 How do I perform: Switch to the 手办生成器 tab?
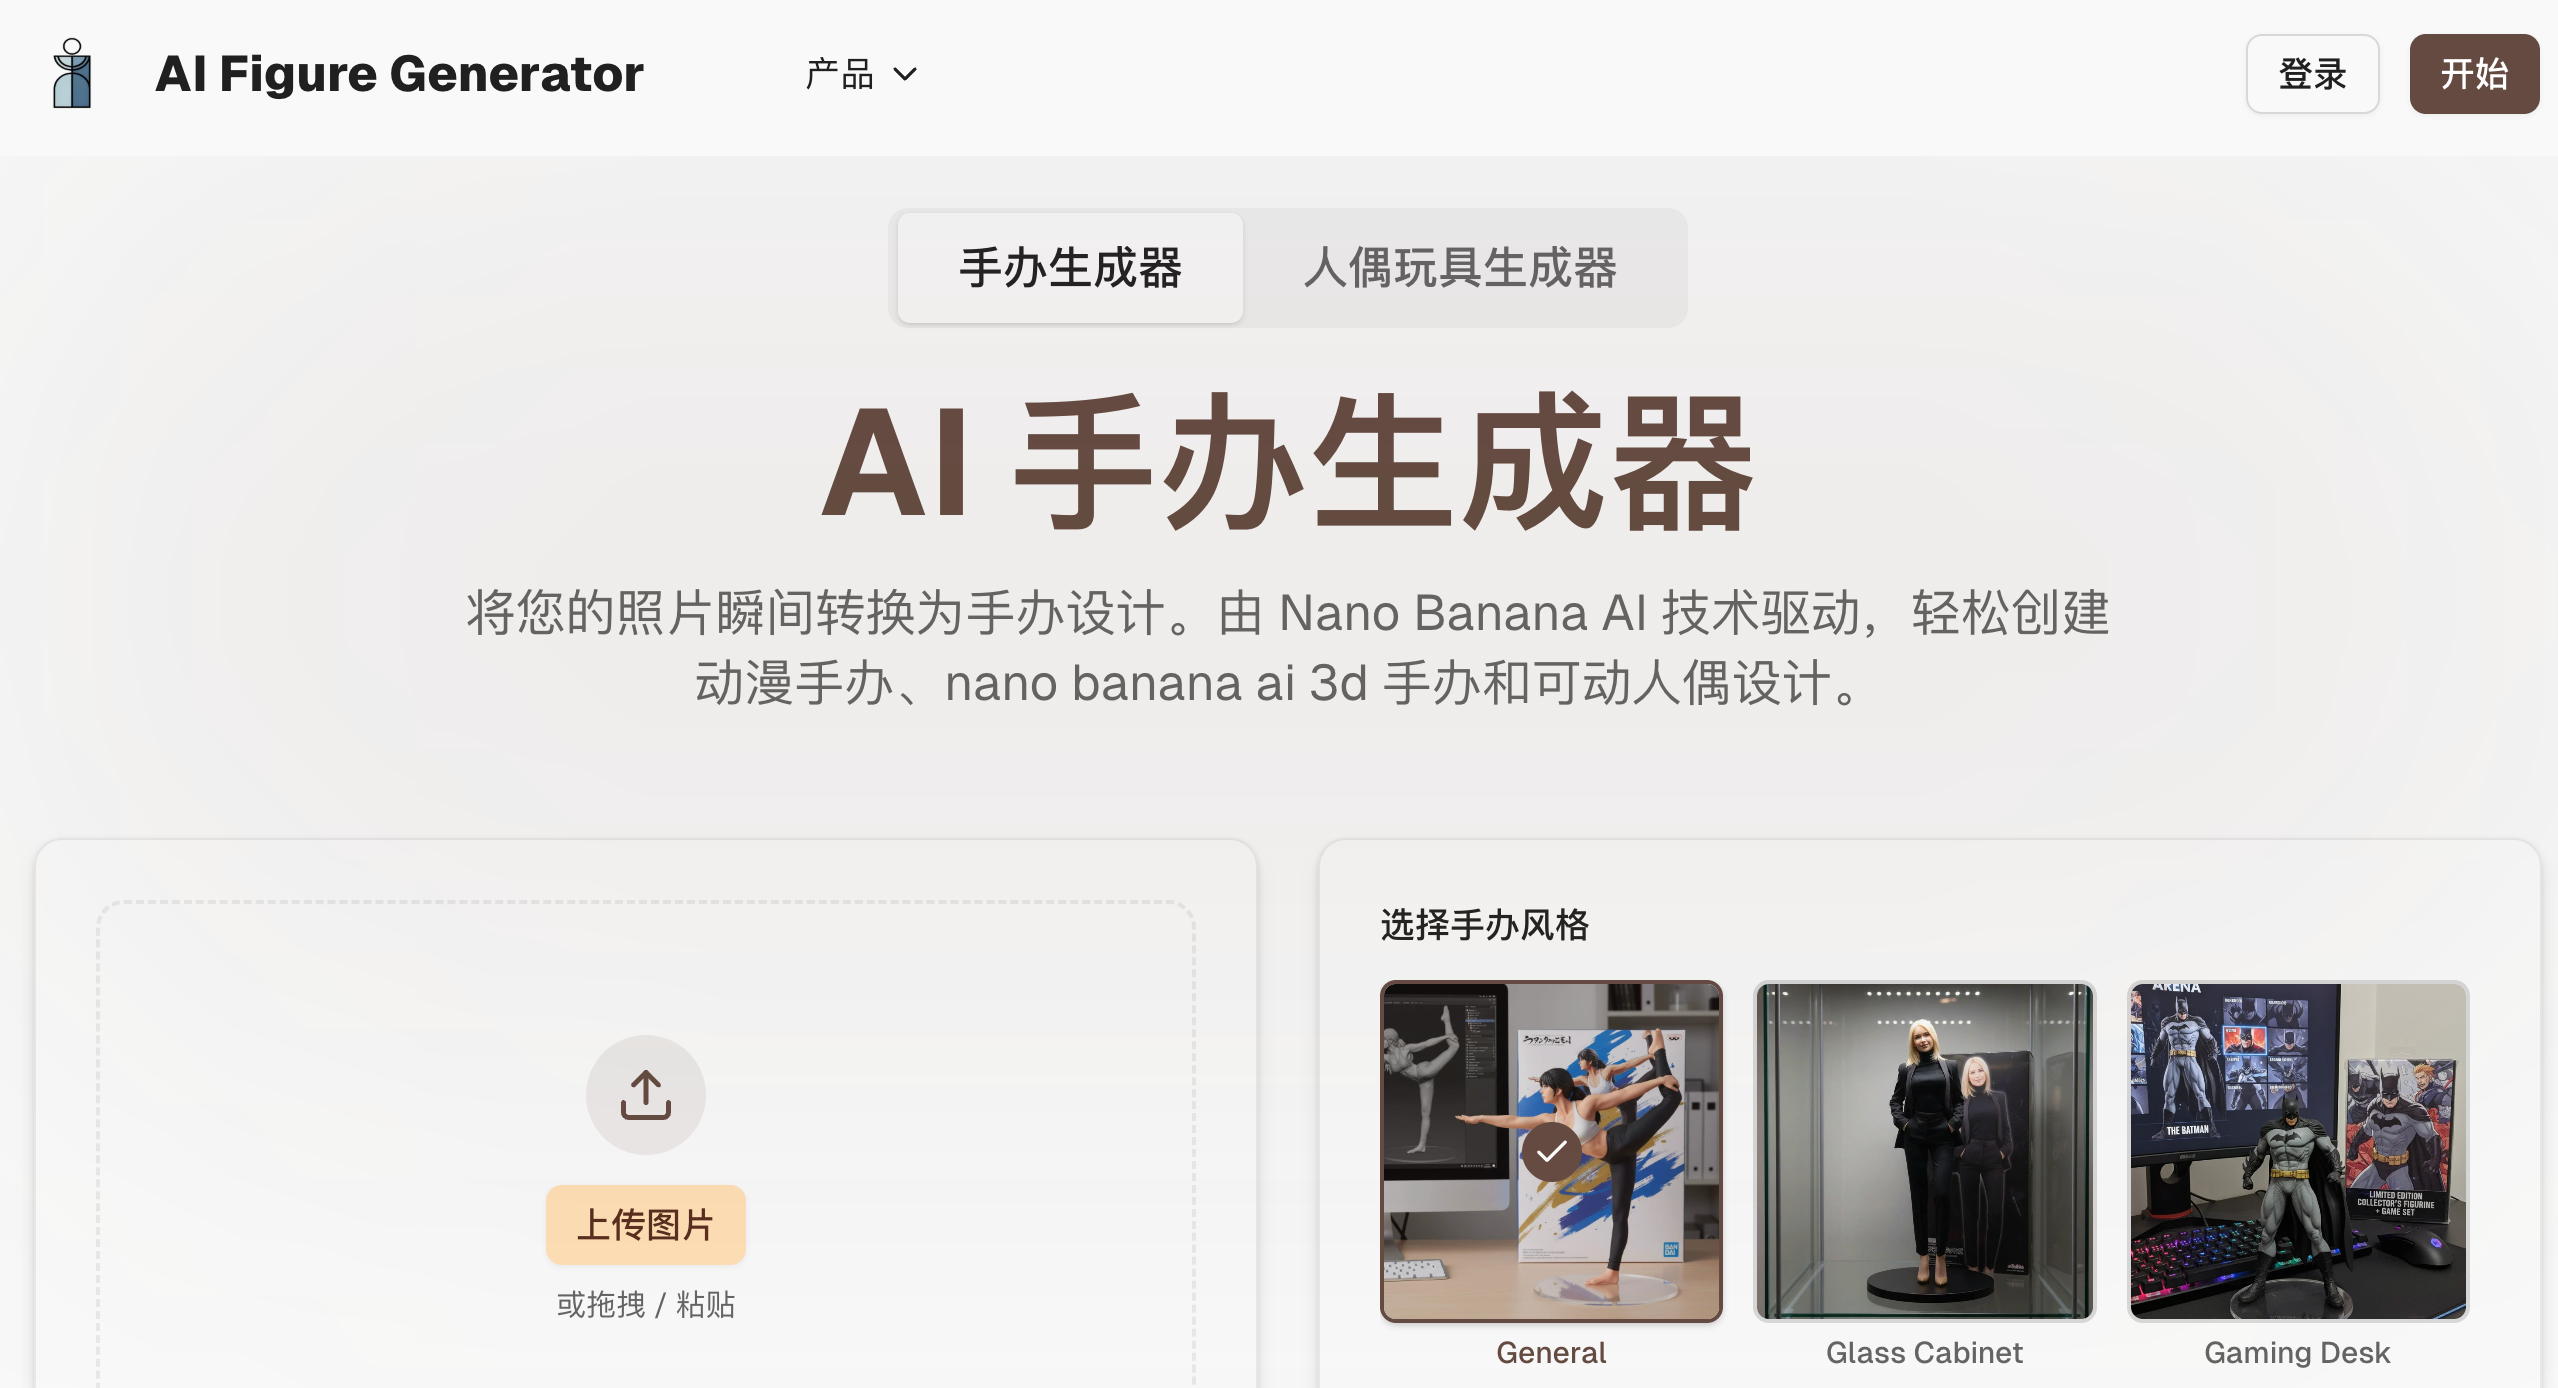click(x=1070, y=268)
